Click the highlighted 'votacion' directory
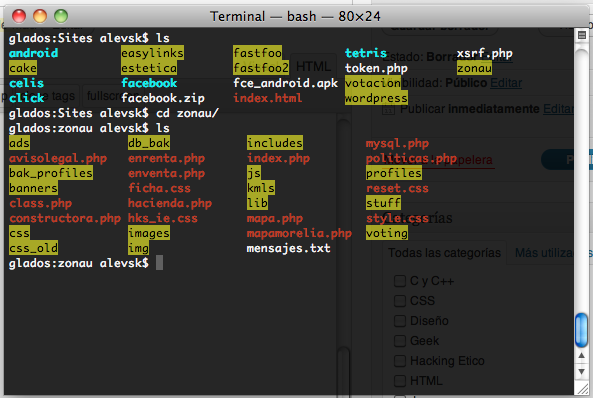This screenshot has height=398, width=593. click(373, 83)
